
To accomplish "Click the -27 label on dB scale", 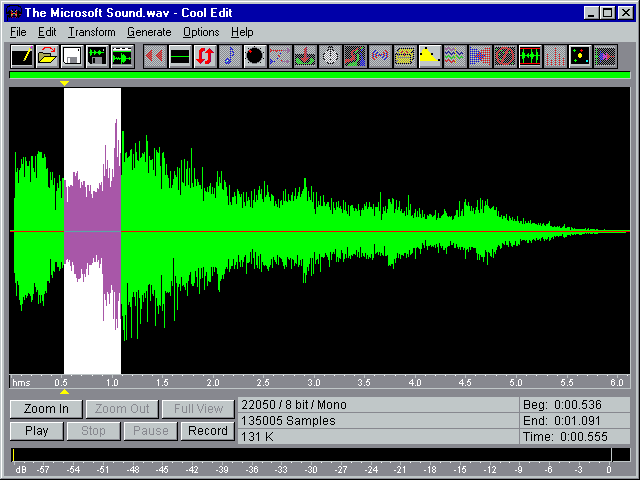I will (341, 470).
